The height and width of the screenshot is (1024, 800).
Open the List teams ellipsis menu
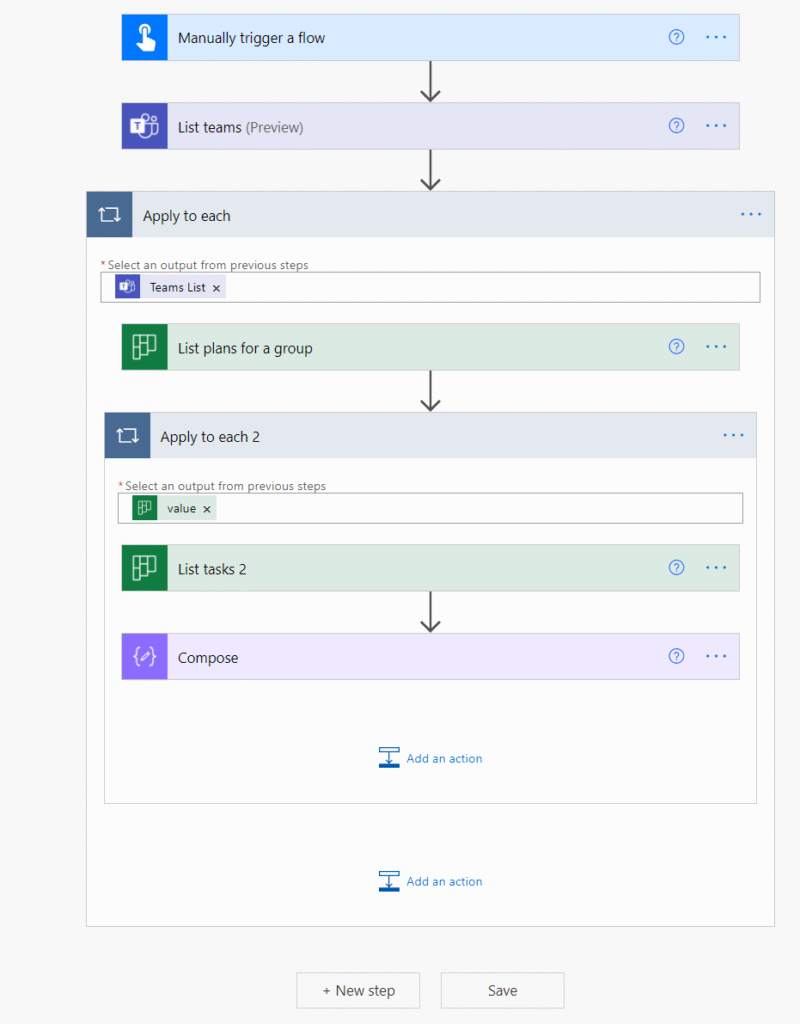pos(716,126)
